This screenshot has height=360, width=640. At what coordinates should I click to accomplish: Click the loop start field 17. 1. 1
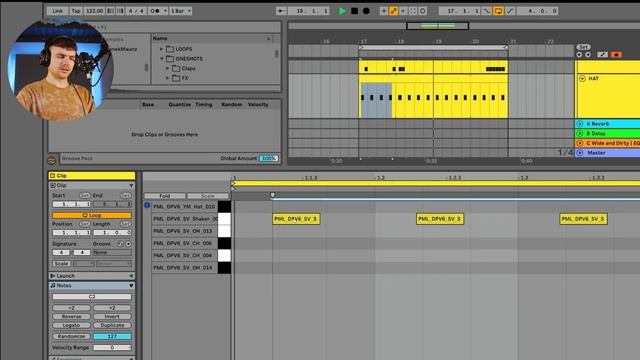pos(460,11)
